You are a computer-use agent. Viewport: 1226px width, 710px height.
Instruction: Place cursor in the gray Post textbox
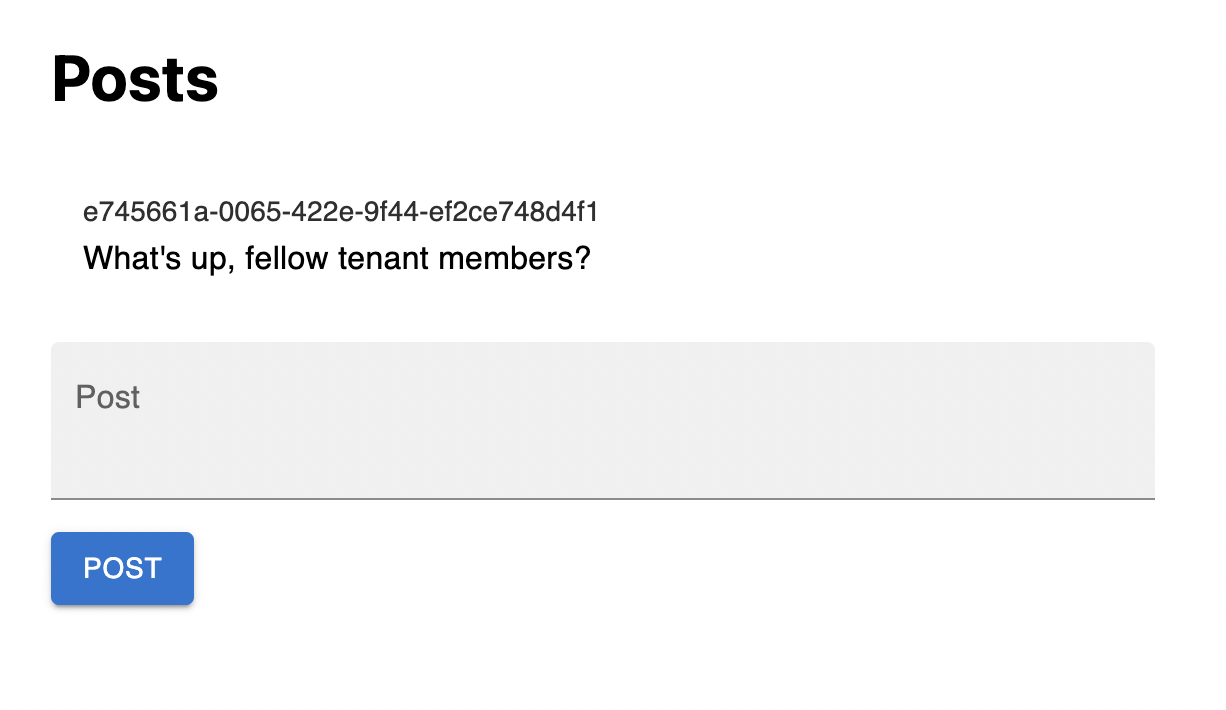[603, 420]
